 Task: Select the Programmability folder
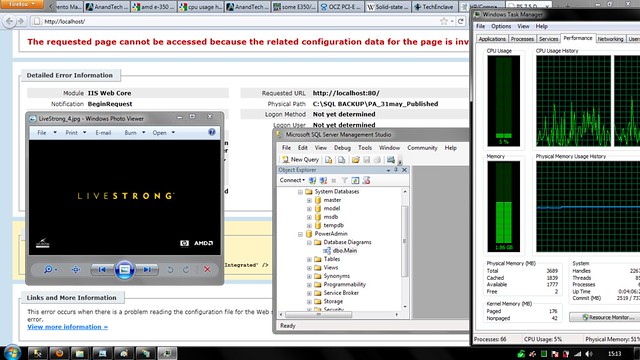(344, 284)
